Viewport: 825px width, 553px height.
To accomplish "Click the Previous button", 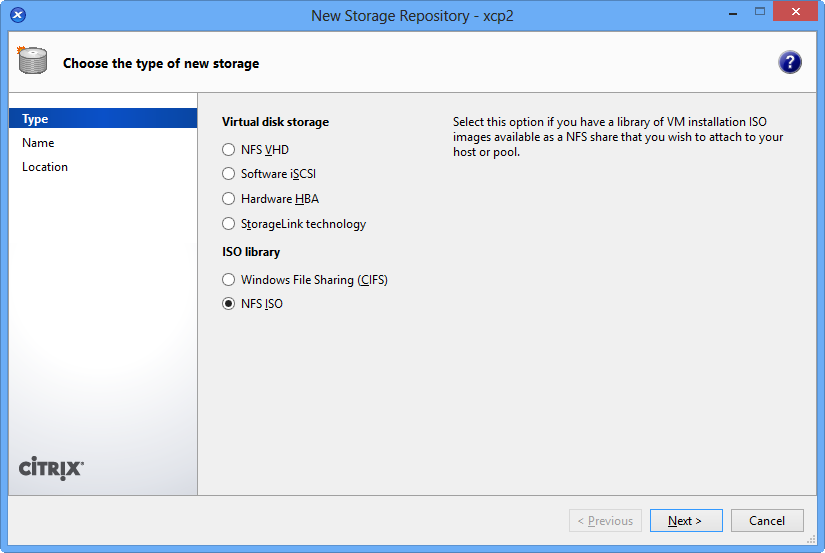I will click(x=605, y=521).
